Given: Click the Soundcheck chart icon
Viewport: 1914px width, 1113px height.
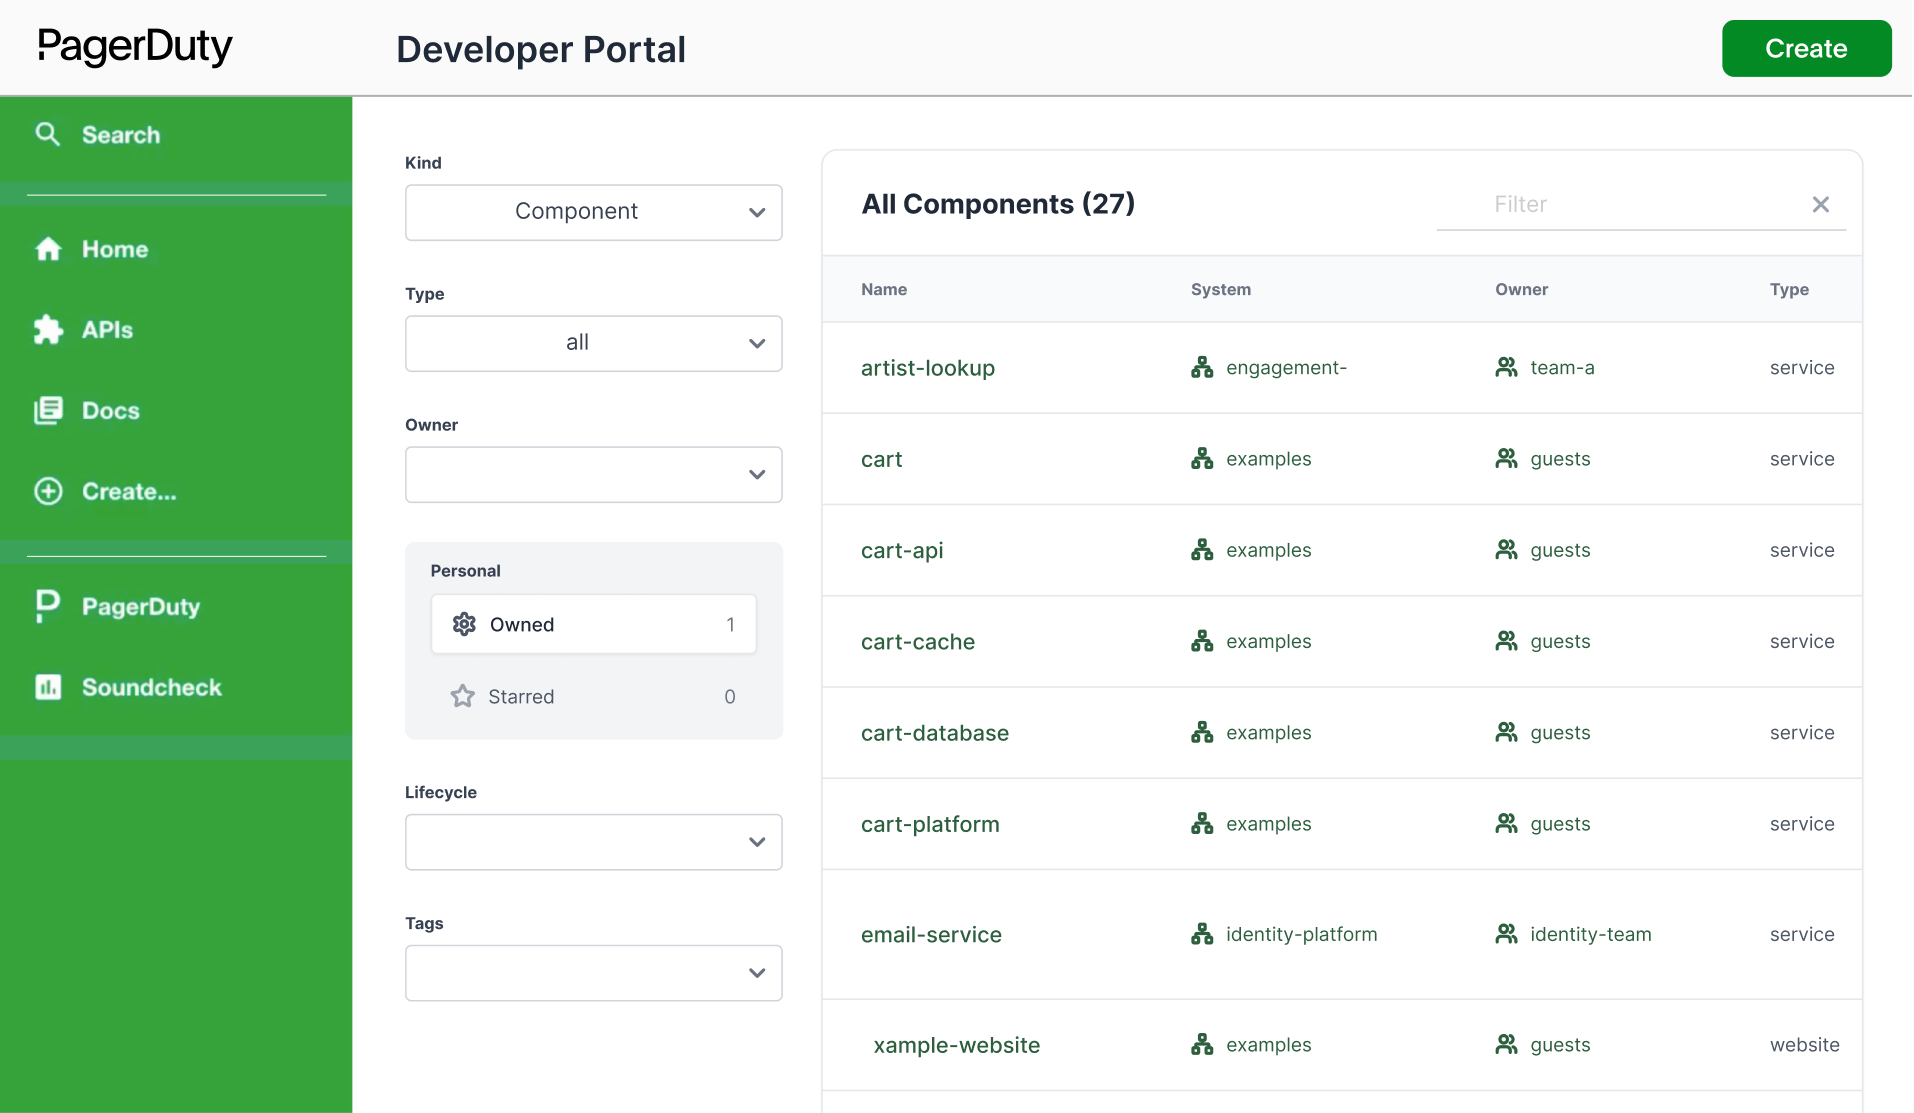Looking at the screenshot, I should (48, 687).
